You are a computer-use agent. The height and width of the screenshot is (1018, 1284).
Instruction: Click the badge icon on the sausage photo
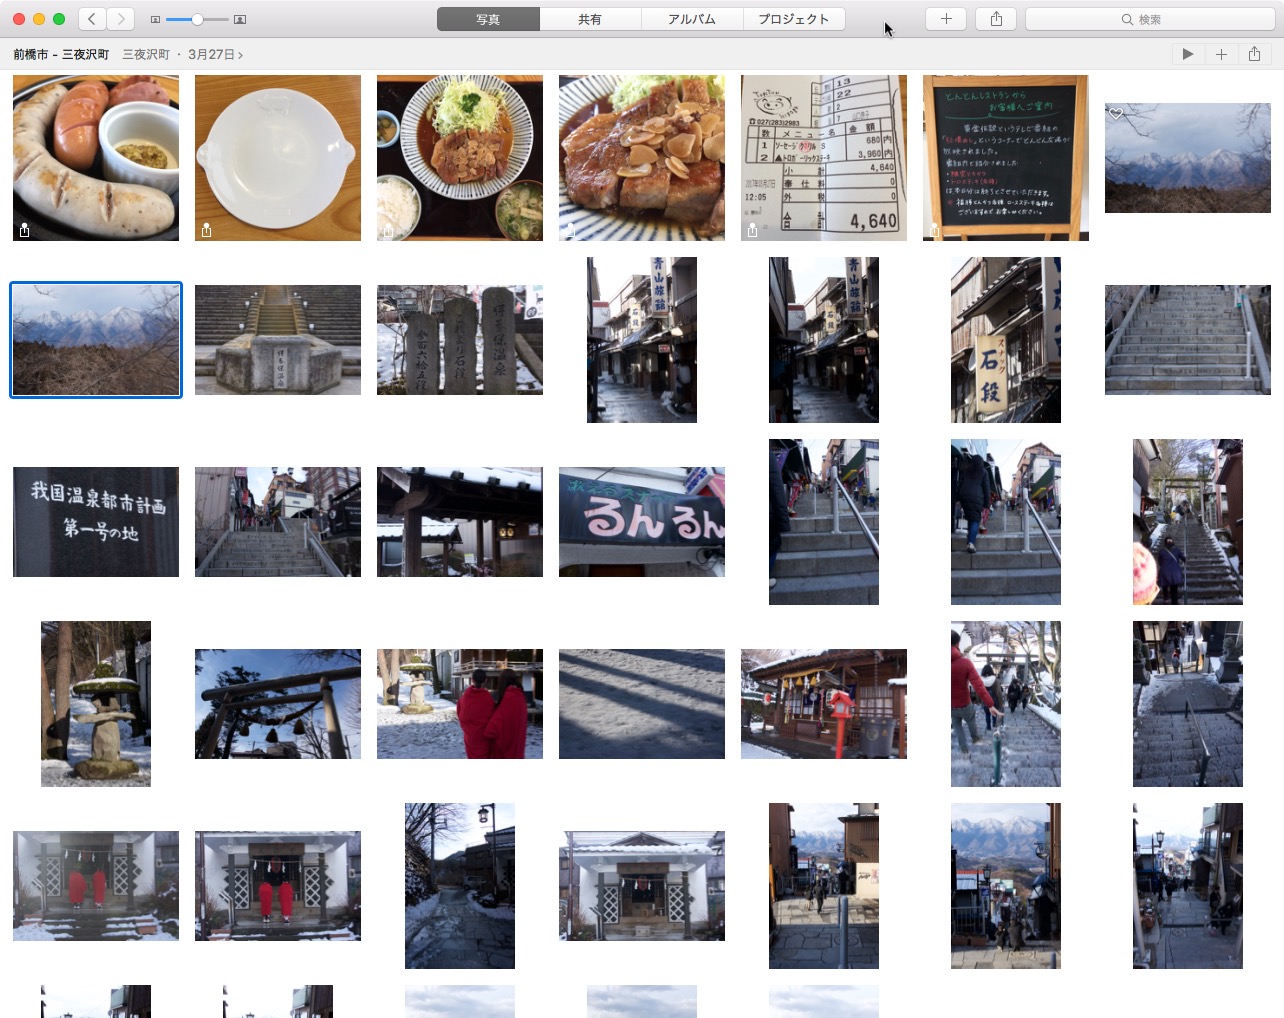(x=24, y=231)
